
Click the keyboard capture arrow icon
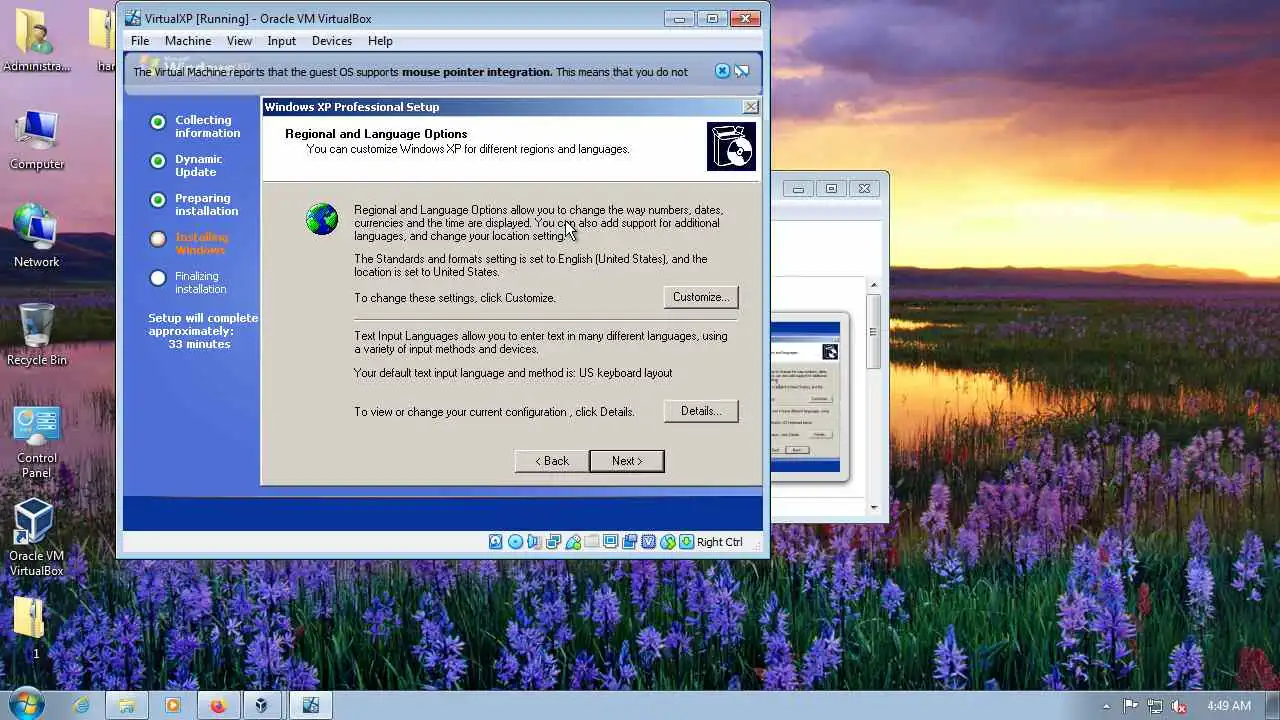pyautogui.click(x=687, y=542)
